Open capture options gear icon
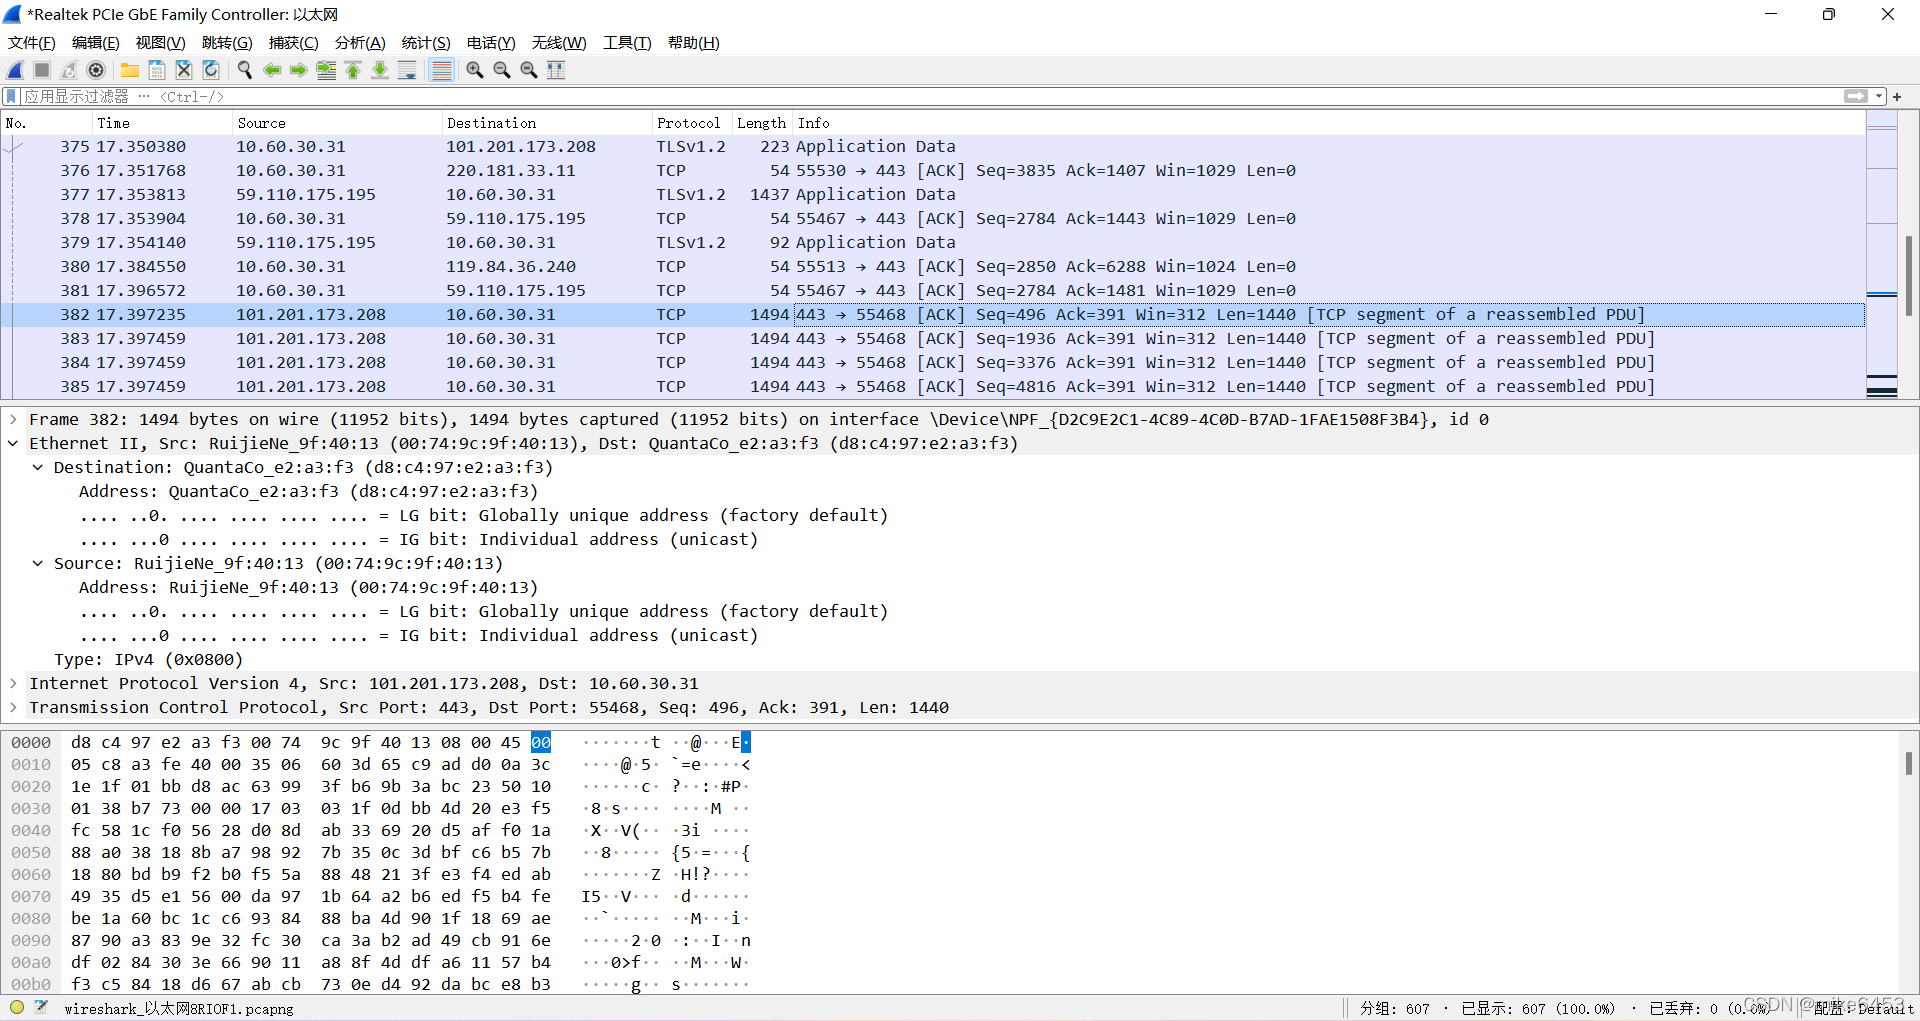 pyautogui.click(x=96, y=70)
